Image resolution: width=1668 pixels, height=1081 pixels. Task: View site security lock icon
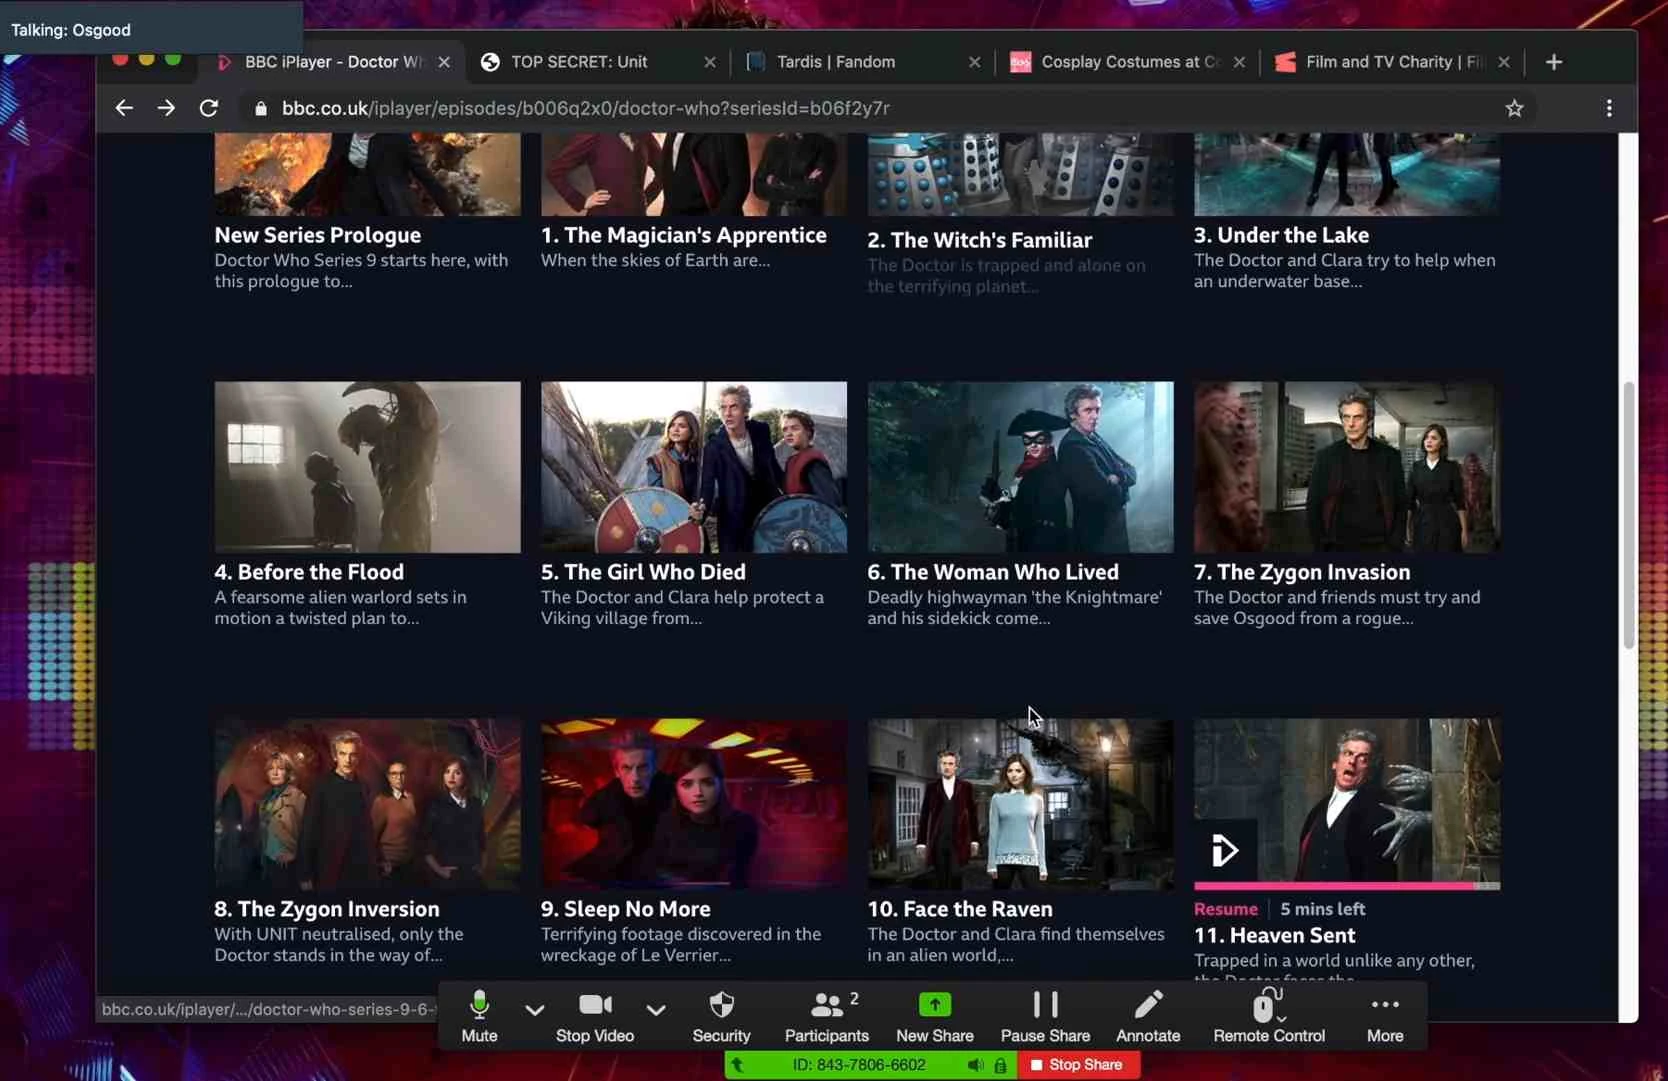pyautogui.click(x=261, y=108)
